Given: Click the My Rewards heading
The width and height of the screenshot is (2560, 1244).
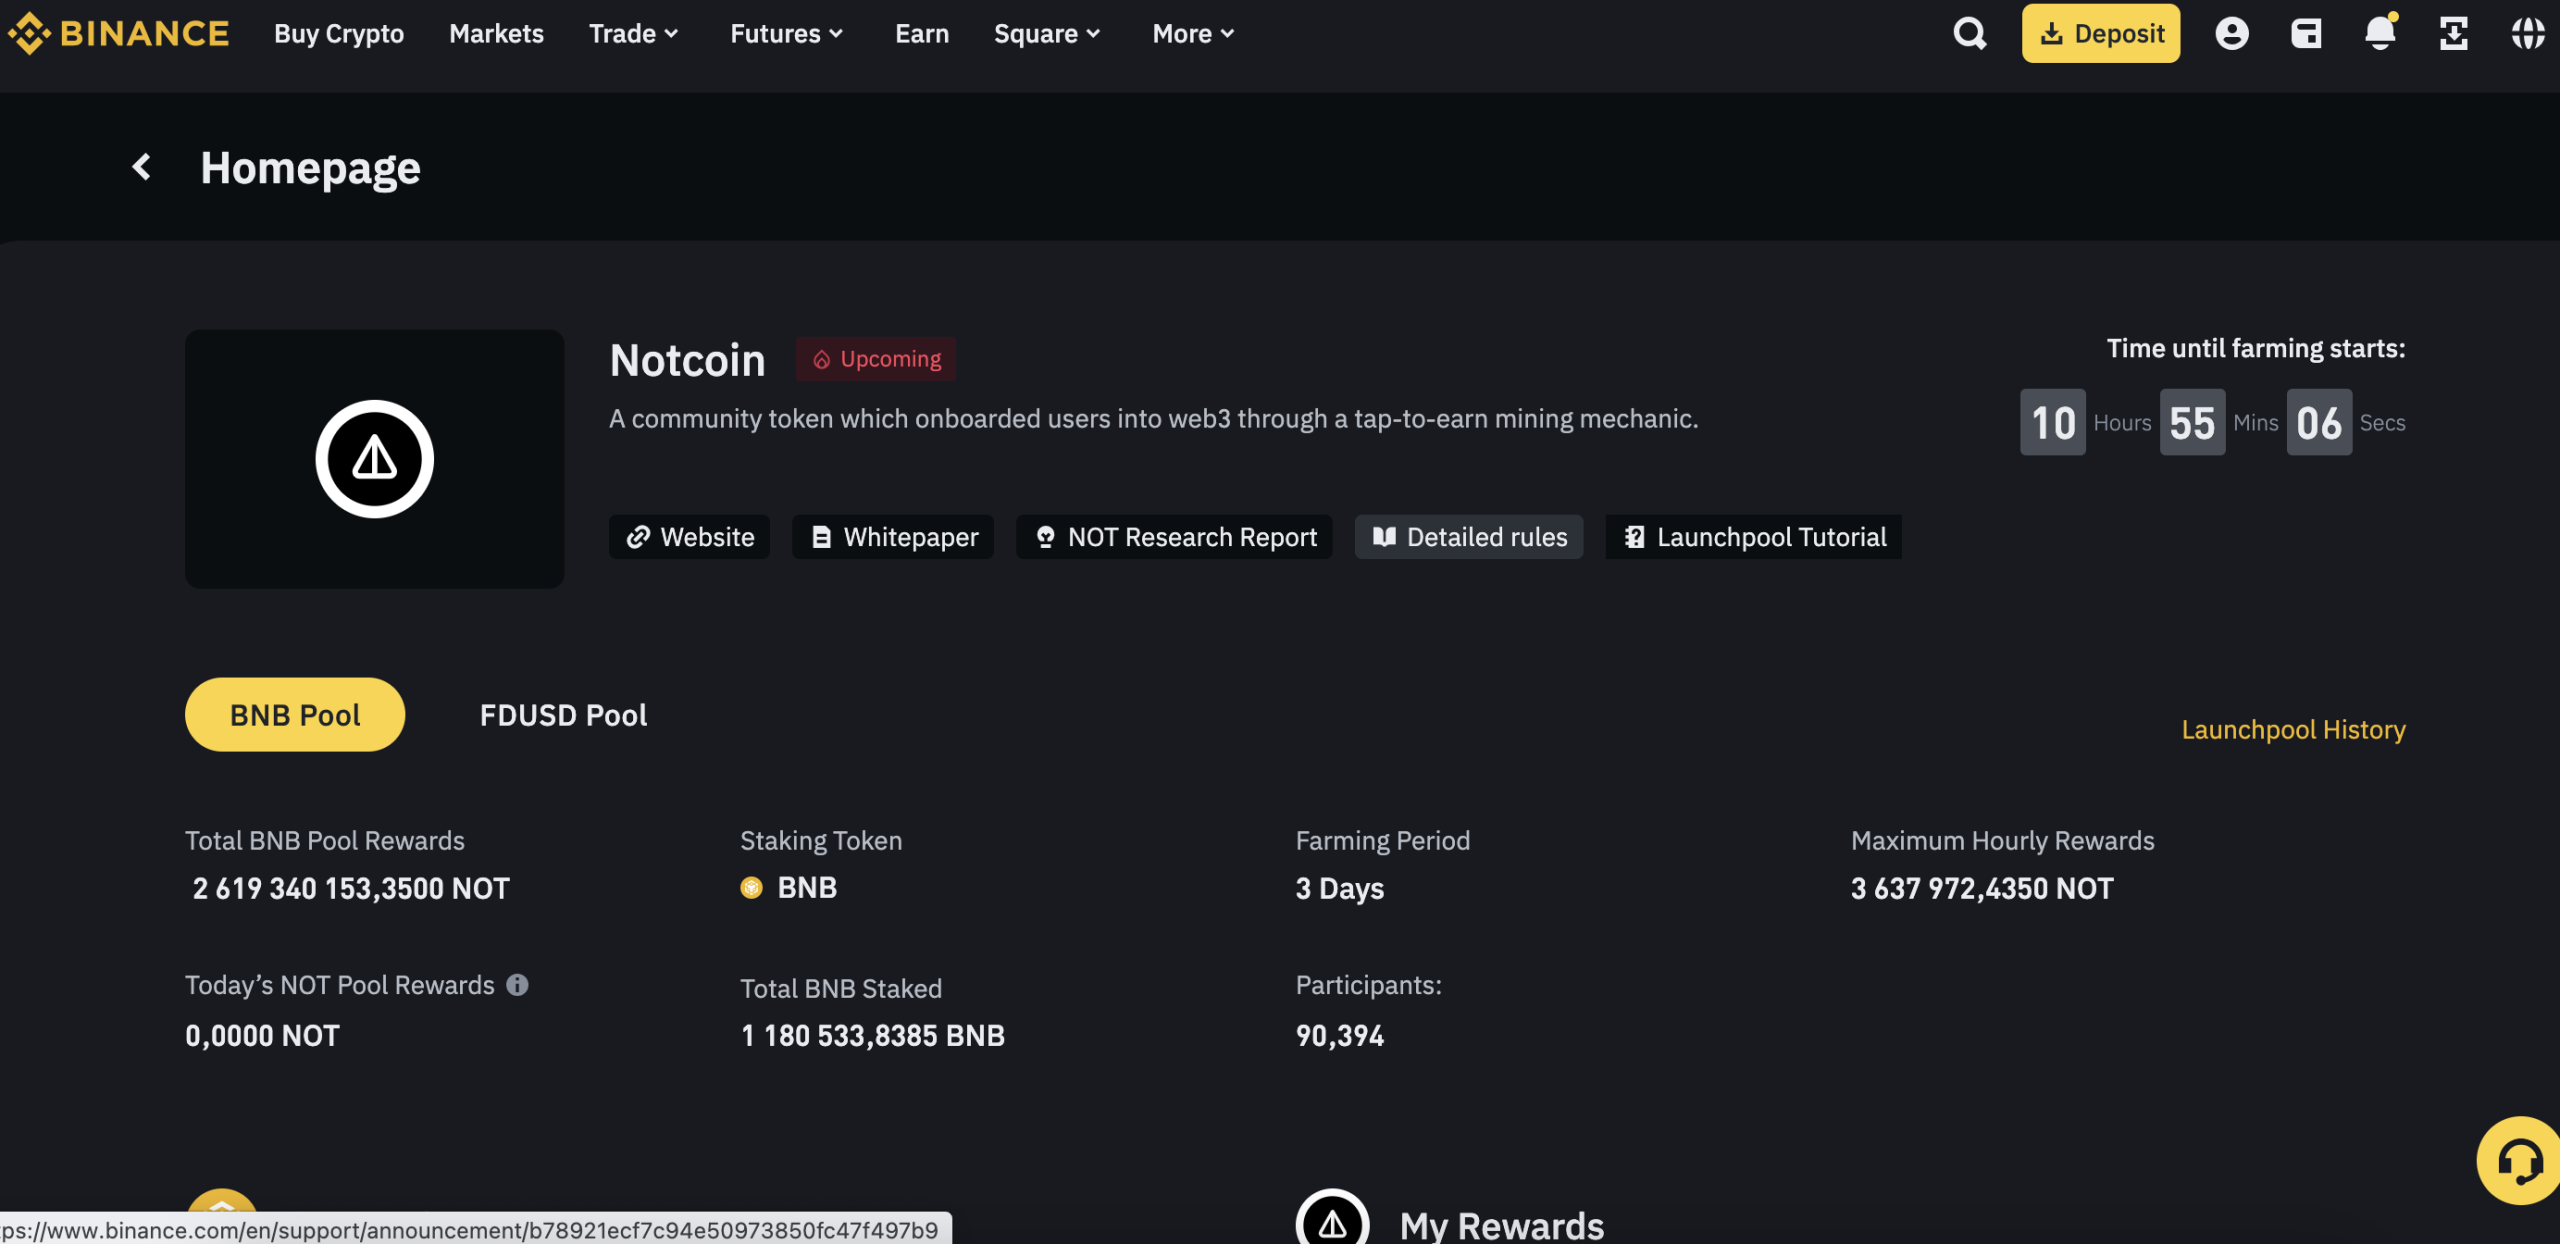Looking at the screenshot, I should (x=1501, y=1226).
